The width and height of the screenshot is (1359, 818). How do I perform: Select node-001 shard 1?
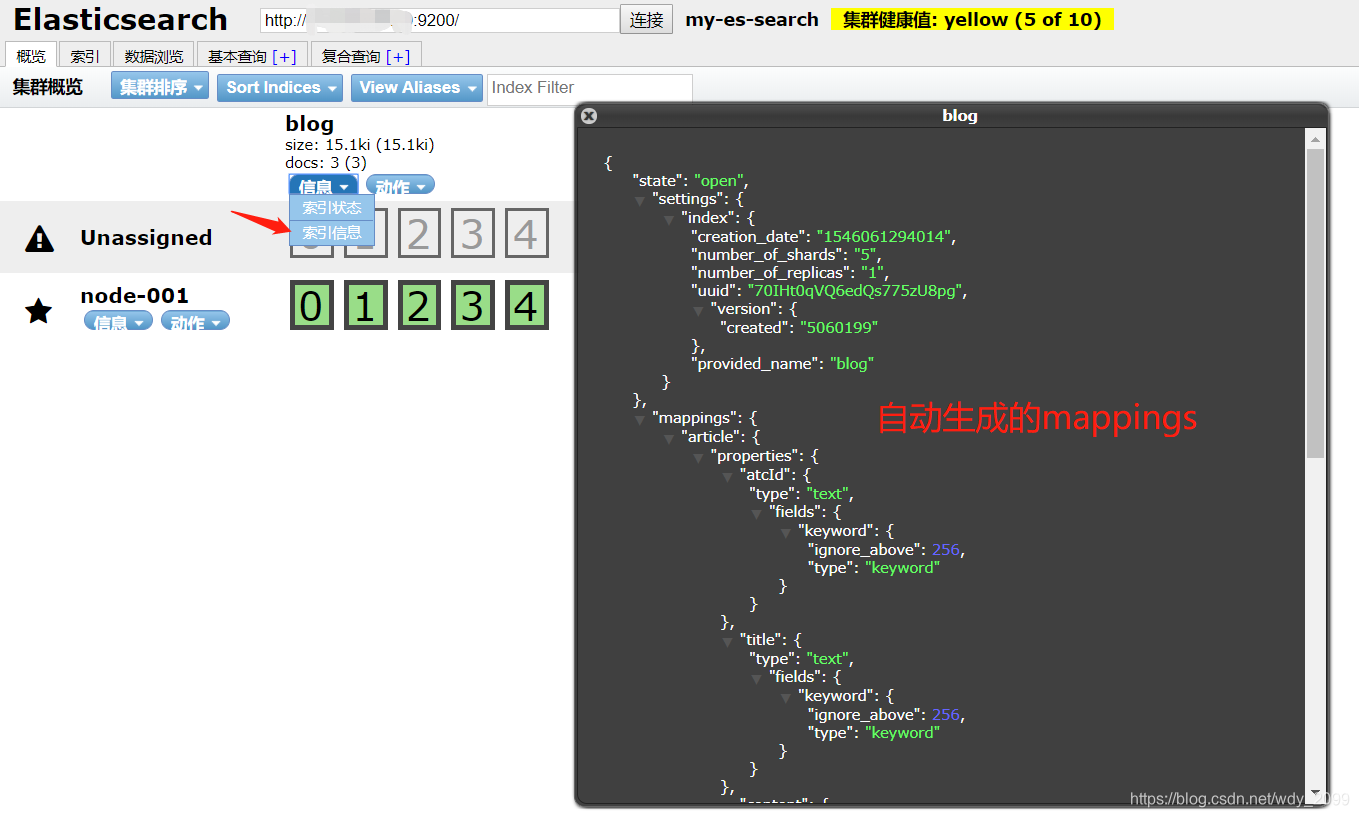point(365,305)
